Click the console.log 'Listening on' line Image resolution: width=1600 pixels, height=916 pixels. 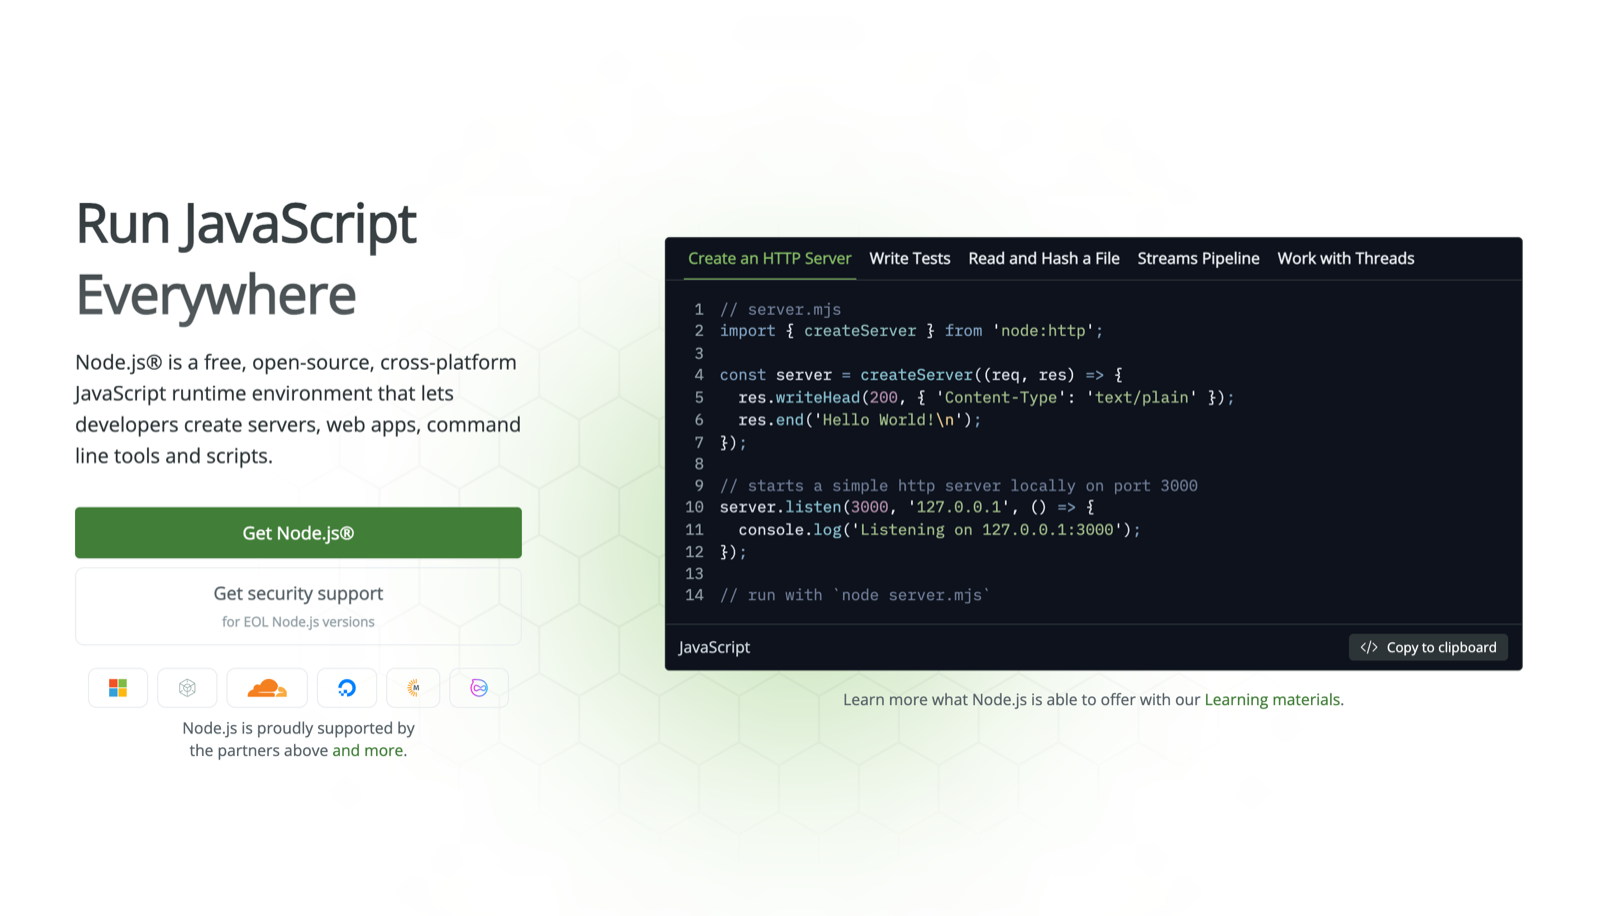940,530
